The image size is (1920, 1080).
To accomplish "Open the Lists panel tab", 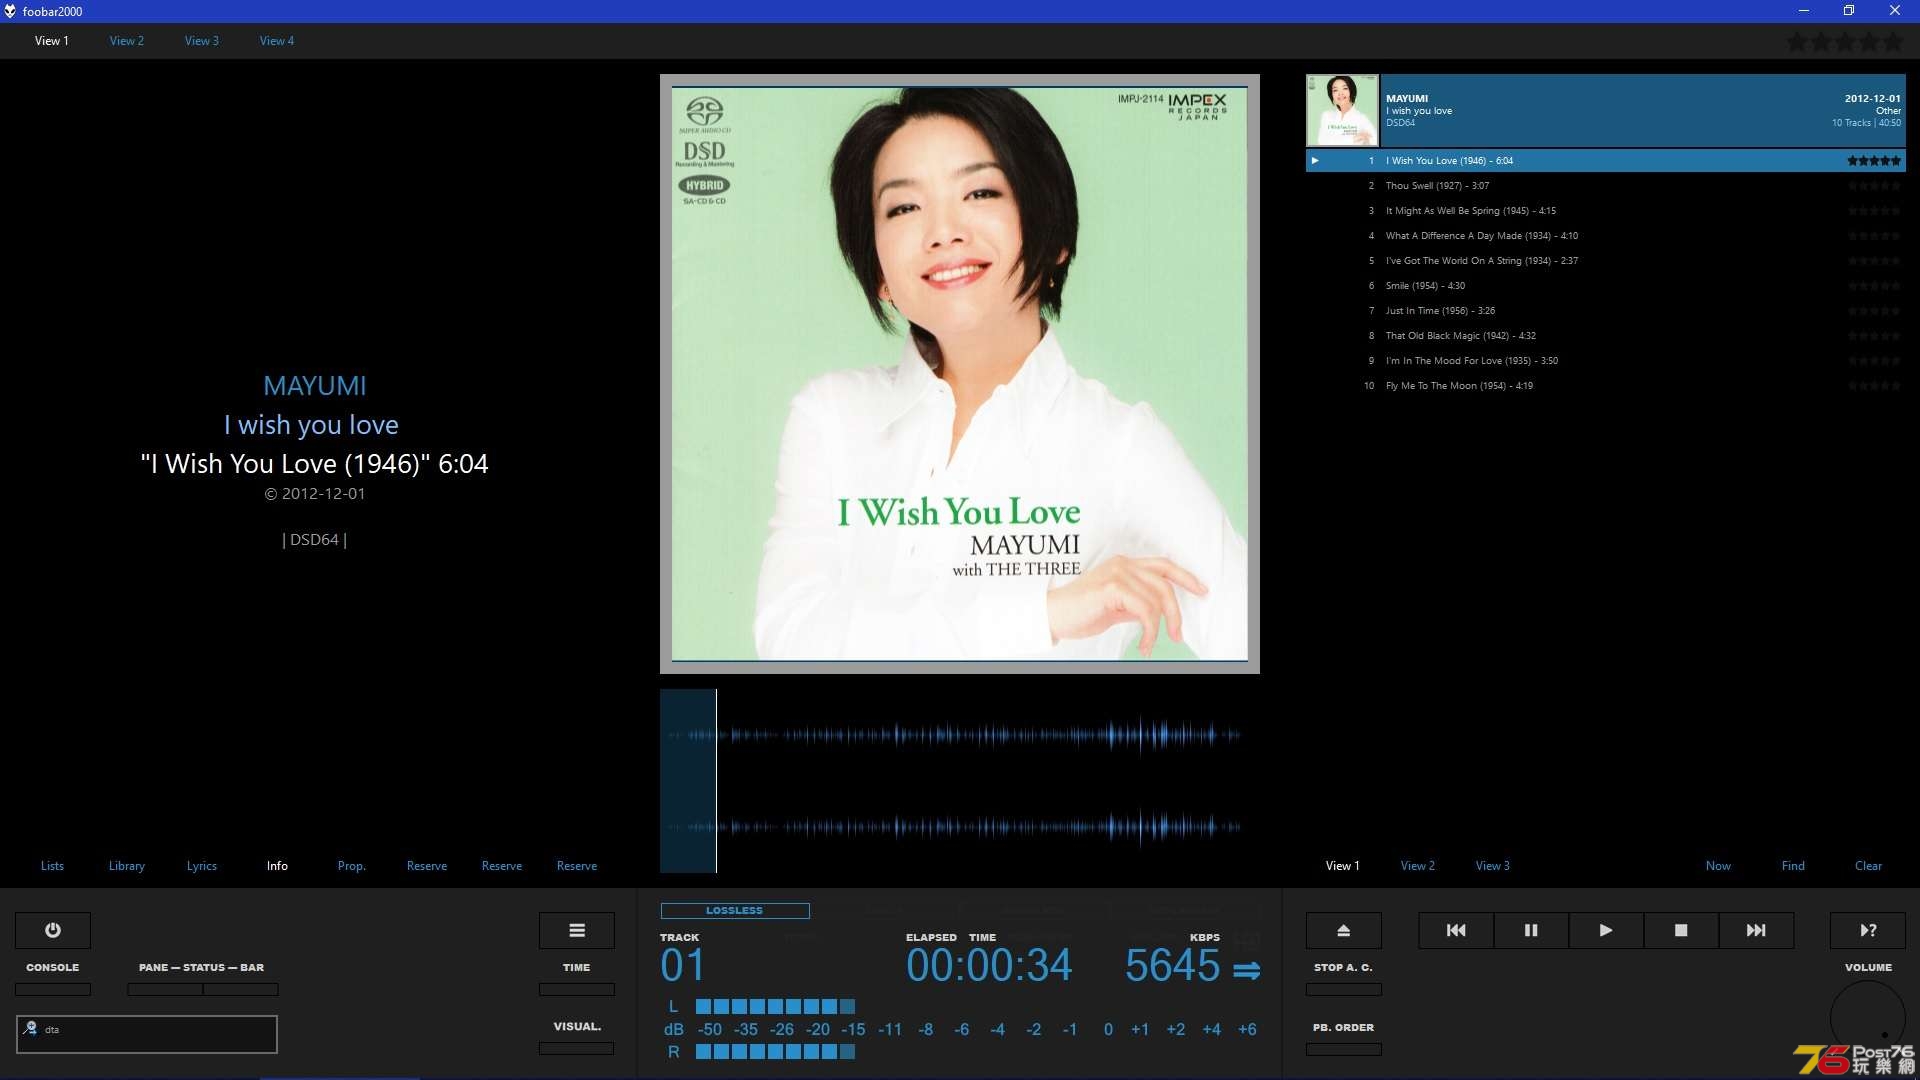I will tap(52, 866).
